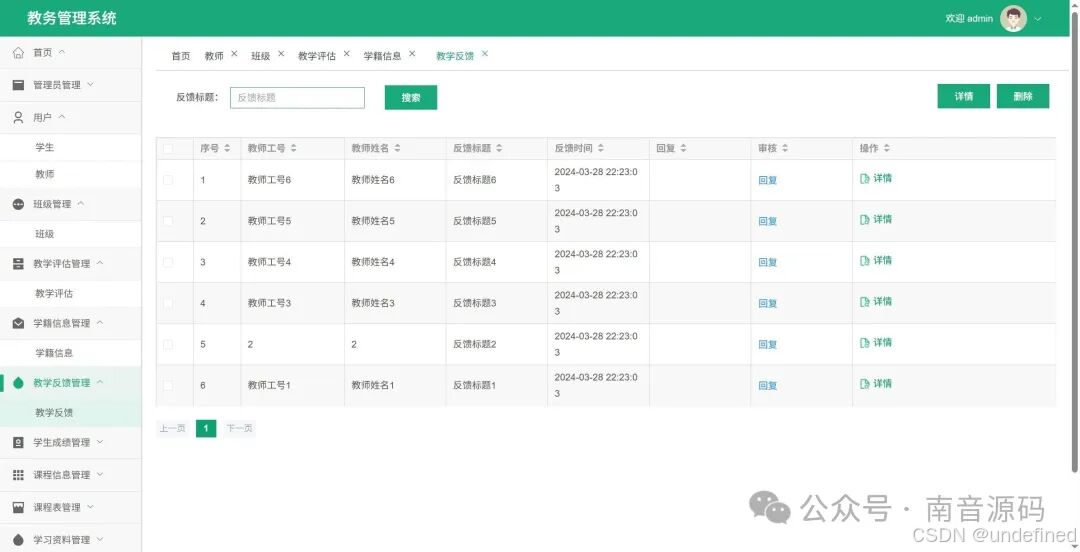This screenshot has width=1080, height=552.
Task: Click the 学籍信息管理 envelope icon
Action: coord(19,323)
